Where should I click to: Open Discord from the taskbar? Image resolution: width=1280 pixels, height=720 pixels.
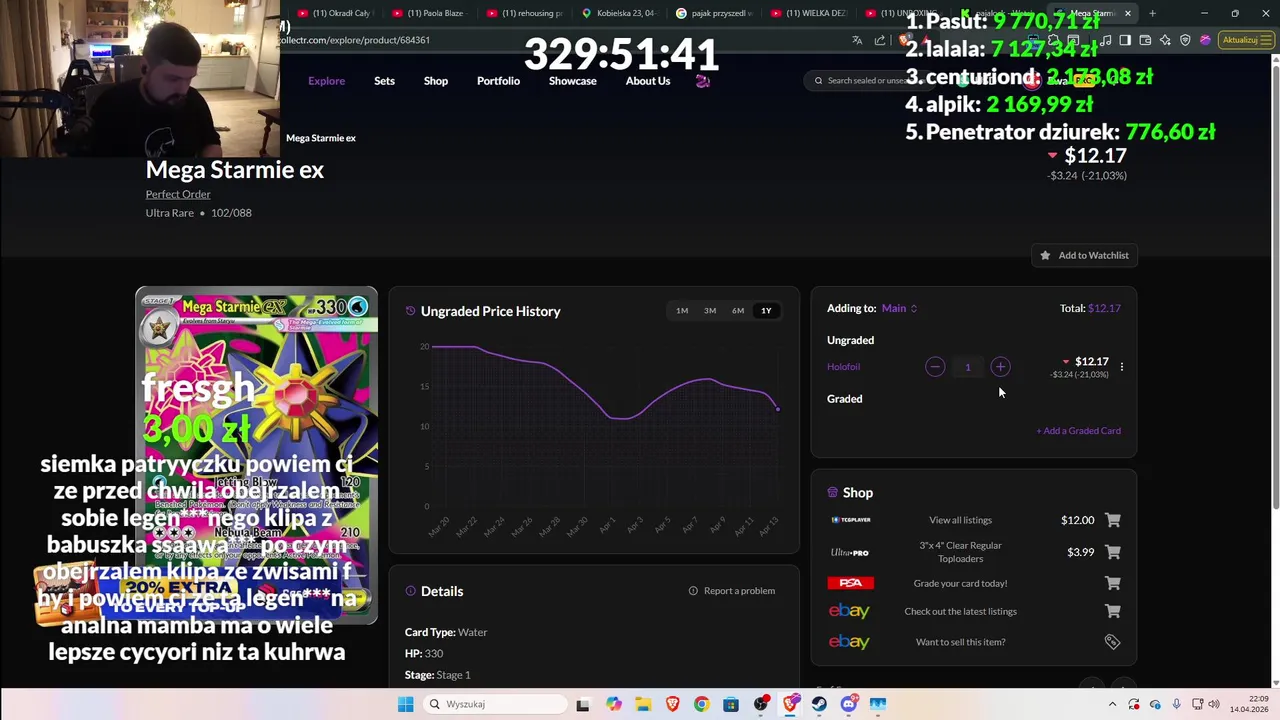(848, 704)
